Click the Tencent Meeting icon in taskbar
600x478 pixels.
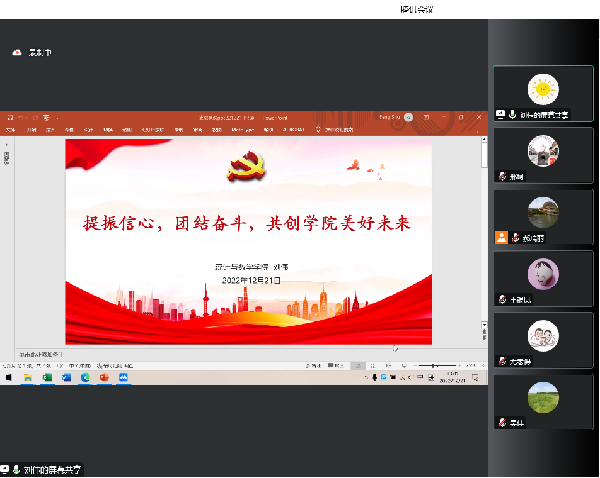click(123, 378)
